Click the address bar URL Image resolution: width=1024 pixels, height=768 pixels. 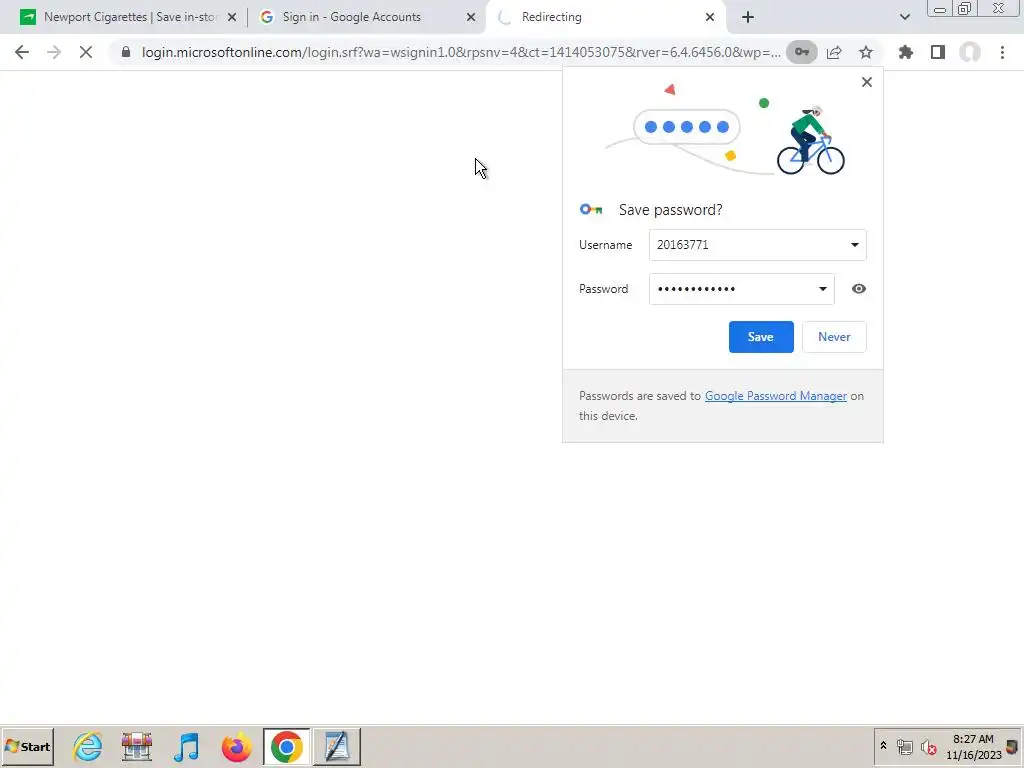pyautogui.click(x=461, y=52)
